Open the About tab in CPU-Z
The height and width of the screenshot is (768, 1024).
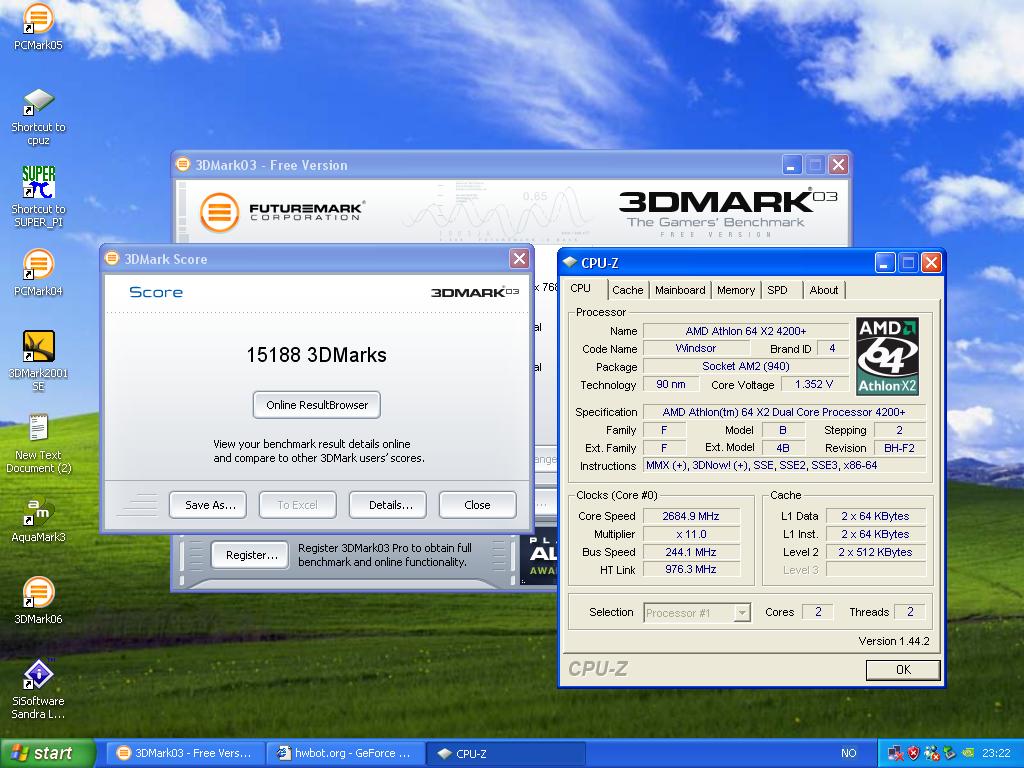pyautogui.click(x=824, y=290)
